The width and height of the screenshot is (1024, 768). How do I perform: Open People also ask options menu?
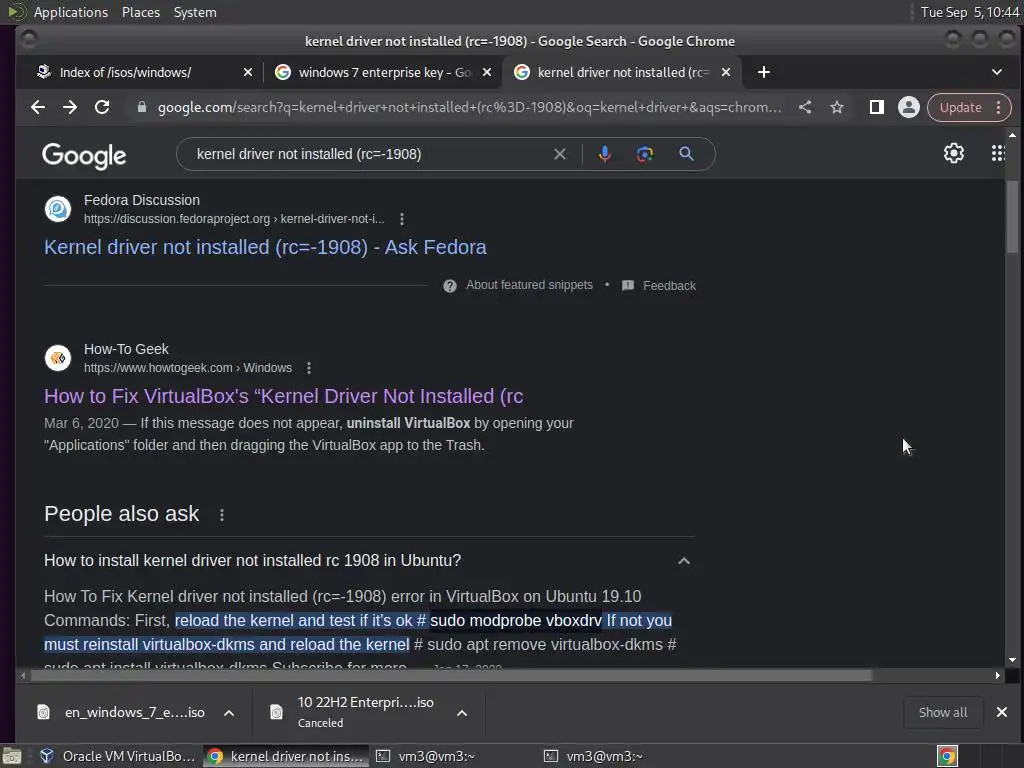click(x=222, y=515)
